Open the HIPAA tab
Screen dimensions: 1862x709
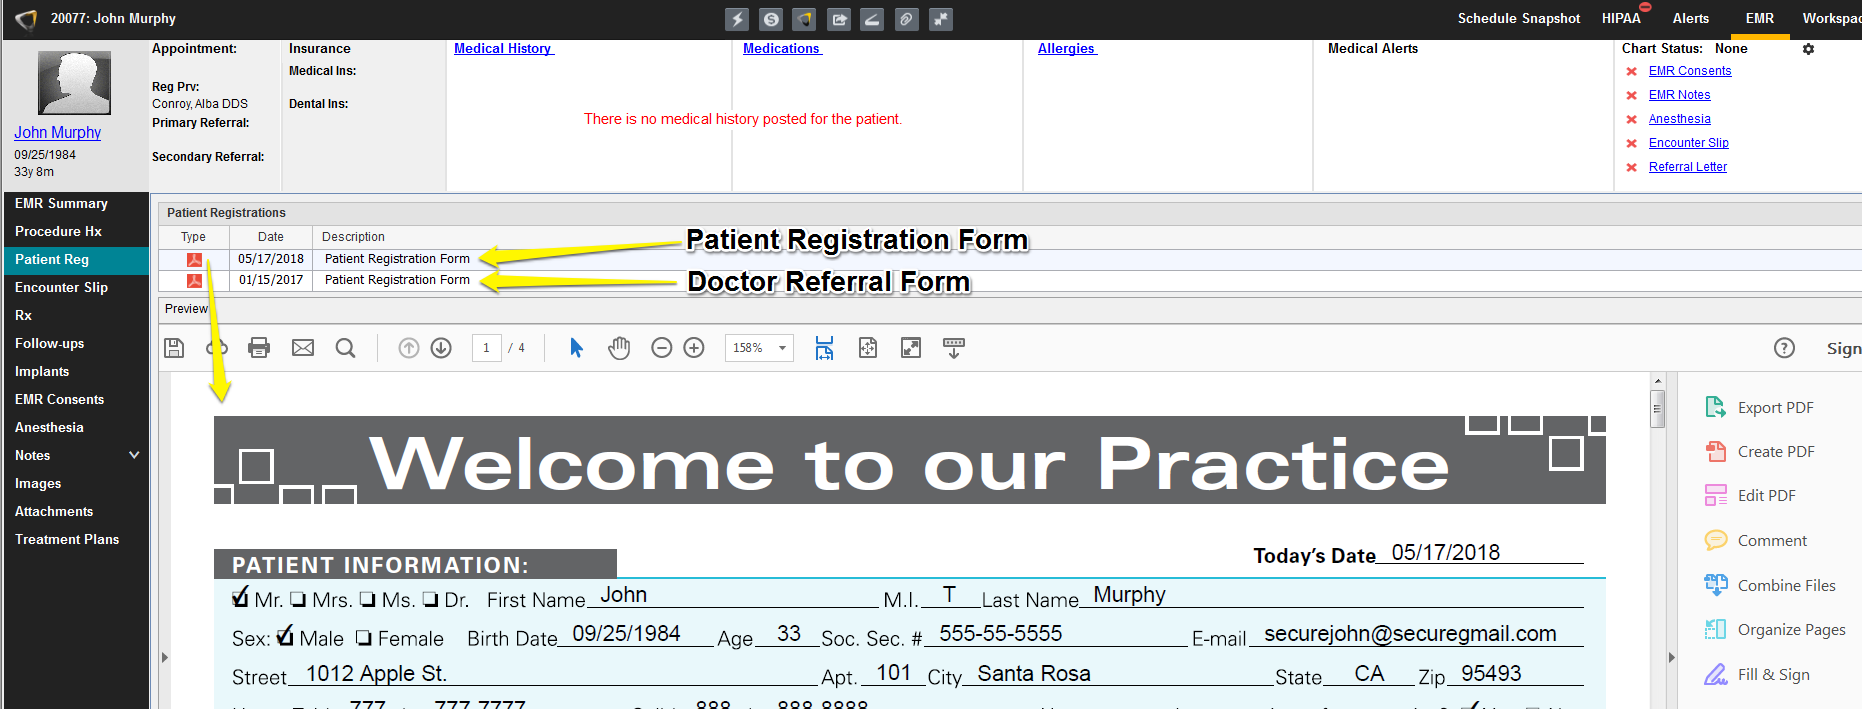[x=1621, y=19]
